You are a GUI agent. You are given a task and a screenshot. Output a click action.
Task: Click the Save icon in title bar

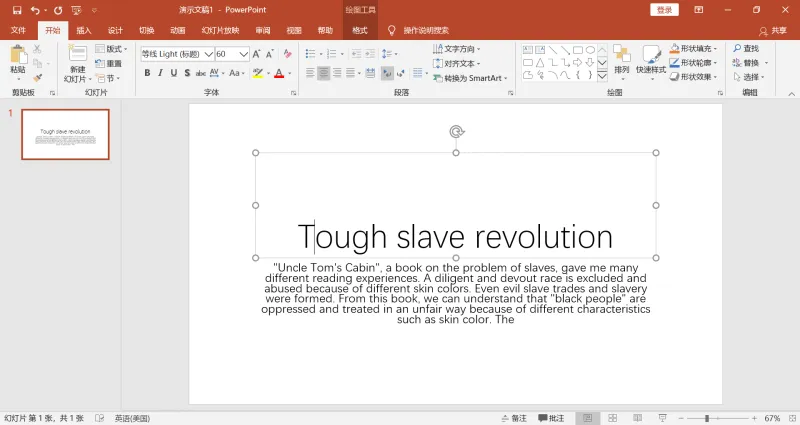coord(17,10)
